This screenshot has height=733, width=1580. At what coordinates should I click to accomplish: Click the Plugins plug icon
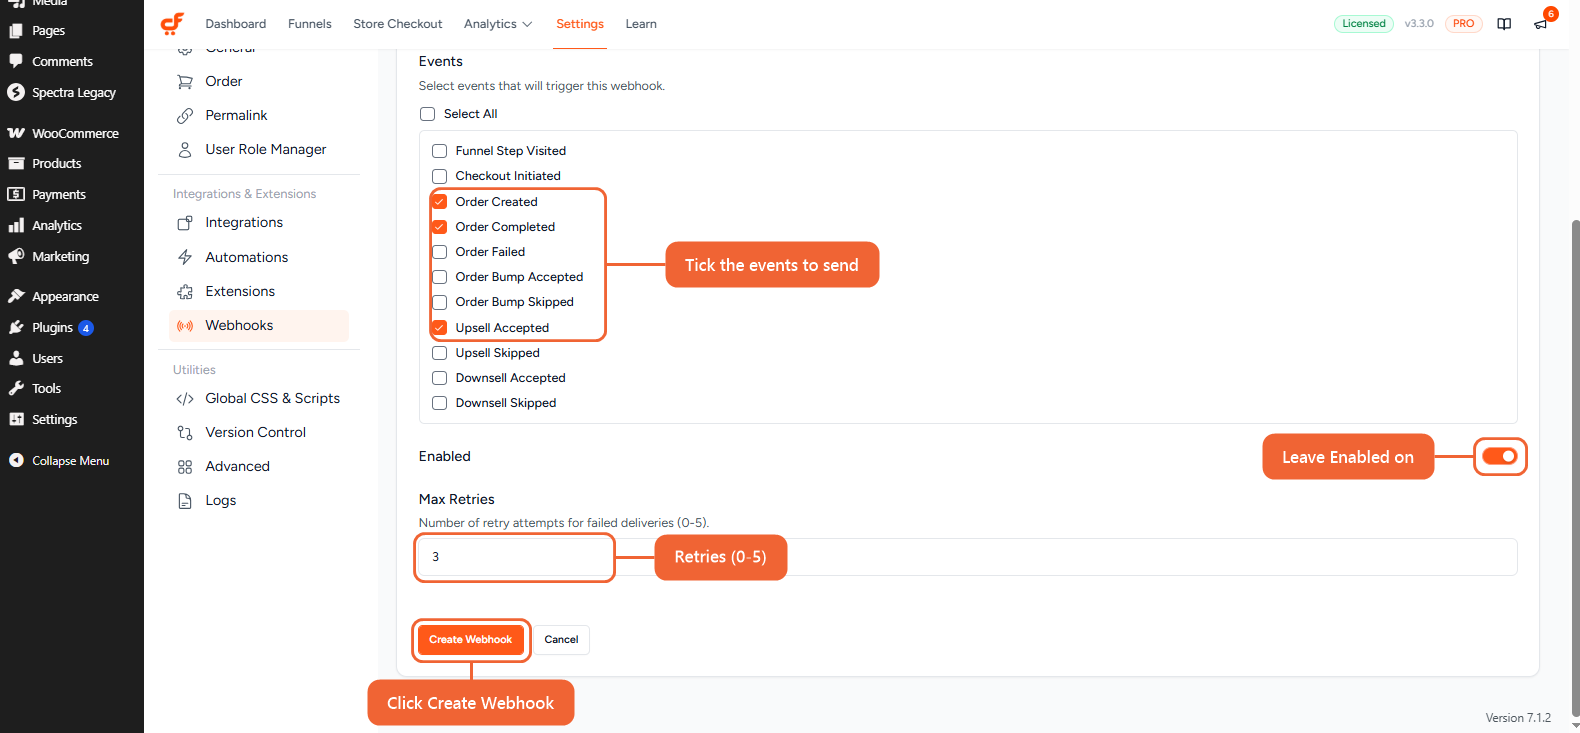point(16,327)
